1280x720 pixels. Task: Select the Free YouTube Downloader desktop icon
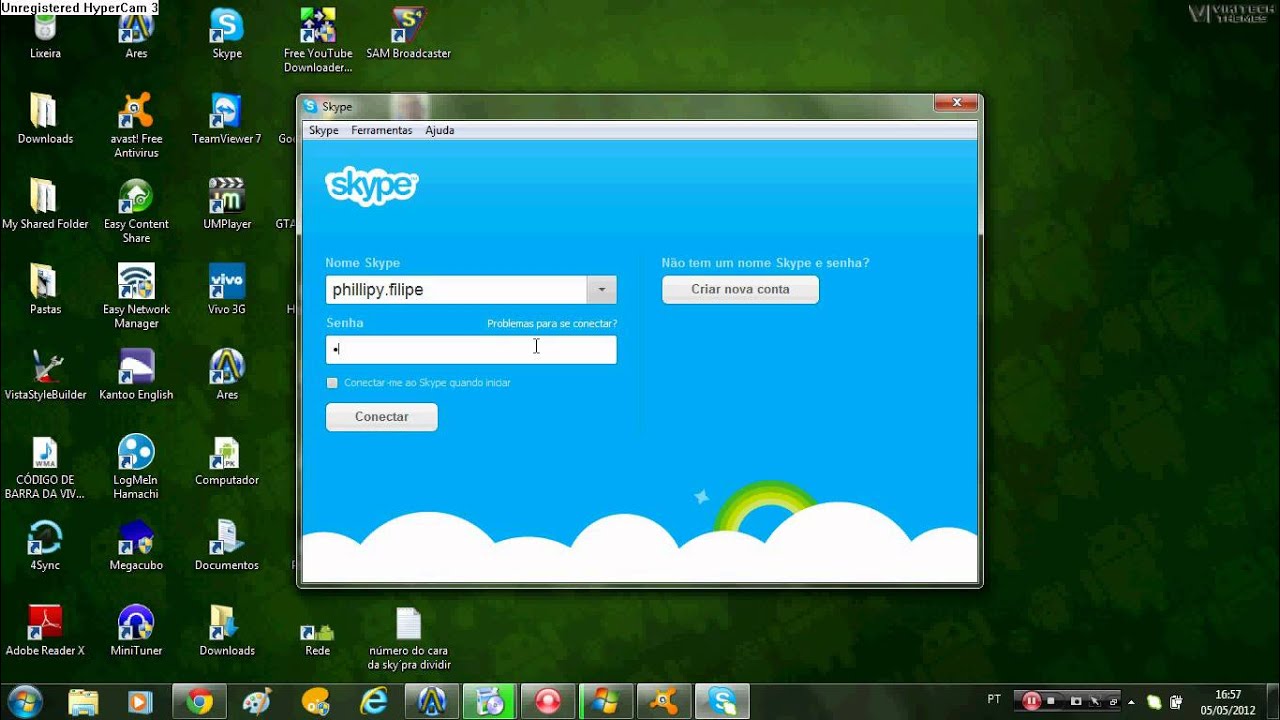(x=318, y=40)
